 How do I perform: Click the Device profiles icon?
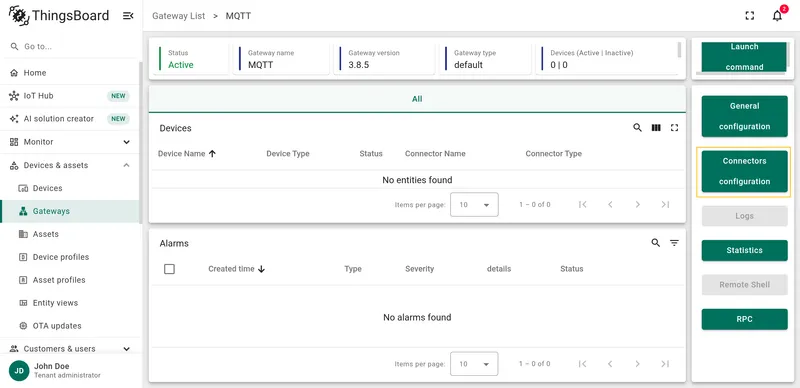[x=23, y=257]
